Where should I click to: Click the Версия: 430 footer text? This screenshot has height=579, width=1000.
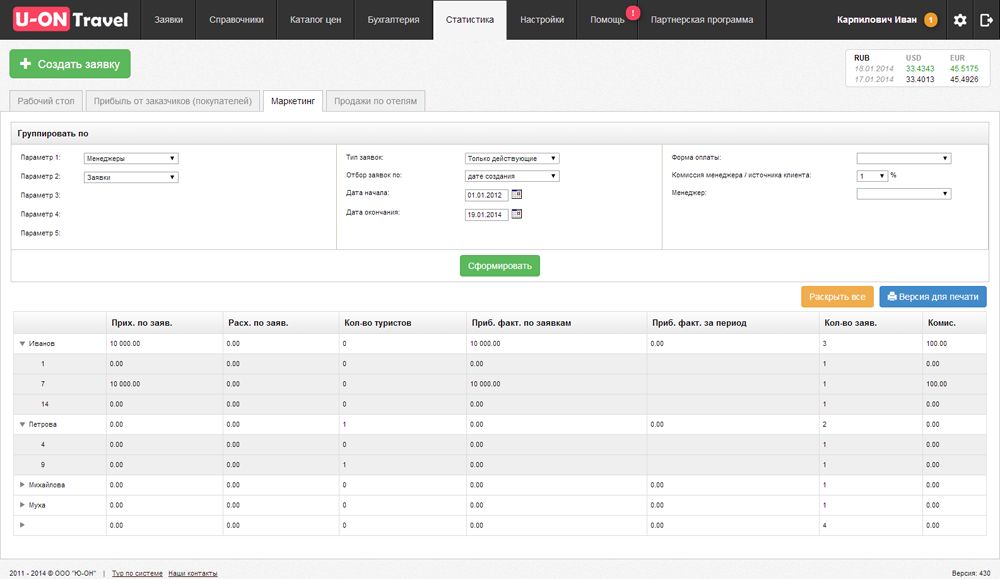click(971, 573)
